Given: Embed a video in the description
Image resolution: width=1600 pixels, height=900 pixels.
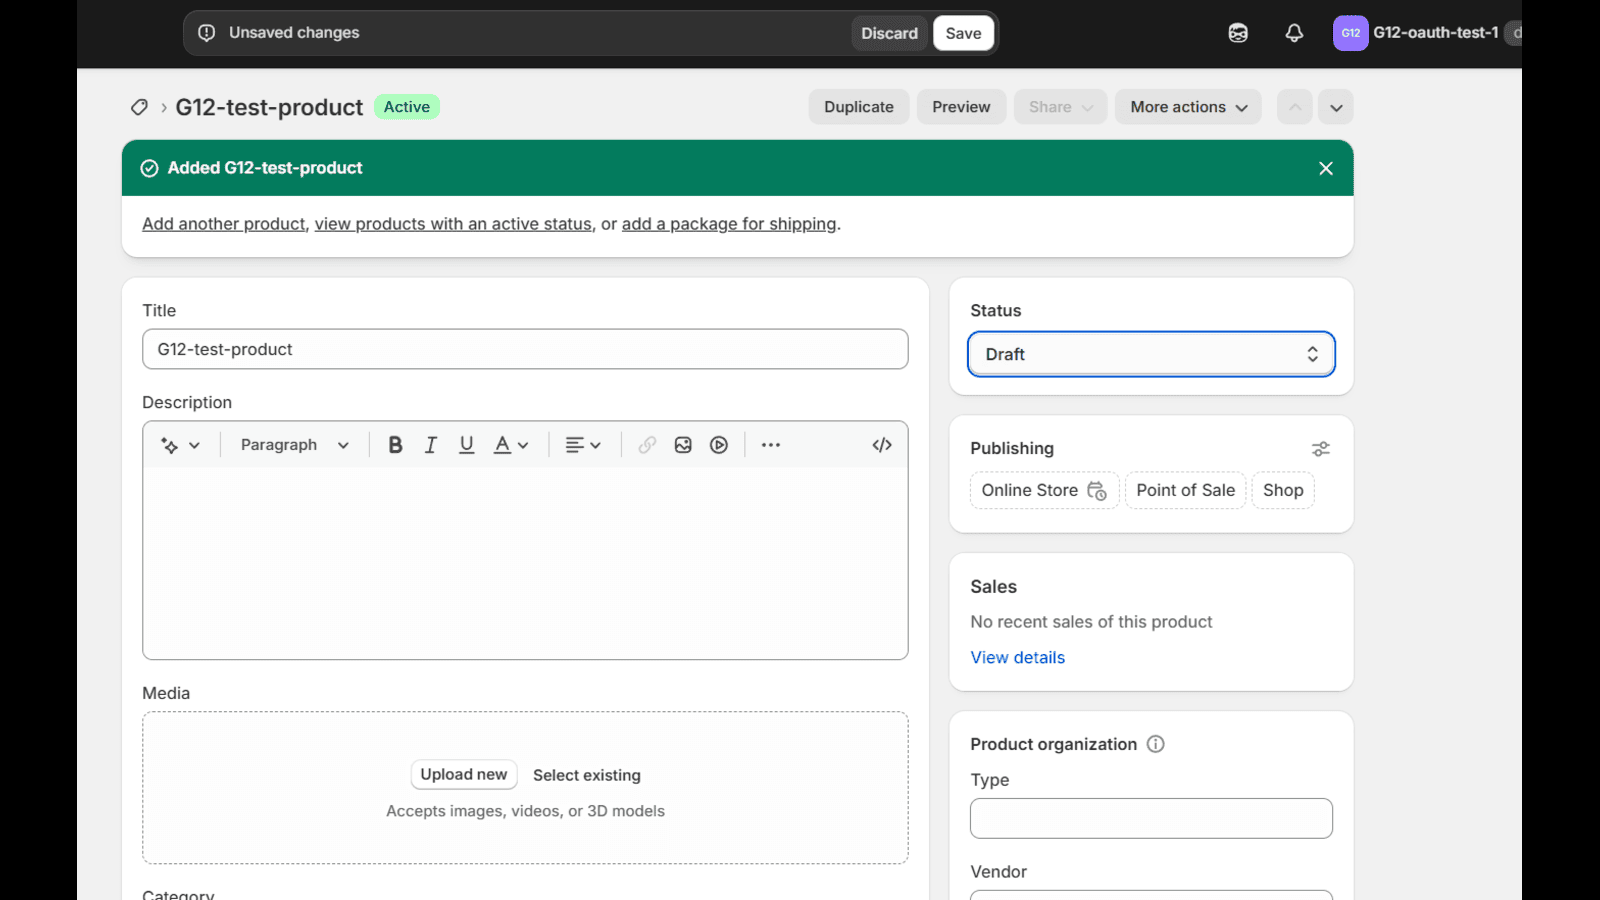Looking at the screenshot, I should (x=719, y=444).
